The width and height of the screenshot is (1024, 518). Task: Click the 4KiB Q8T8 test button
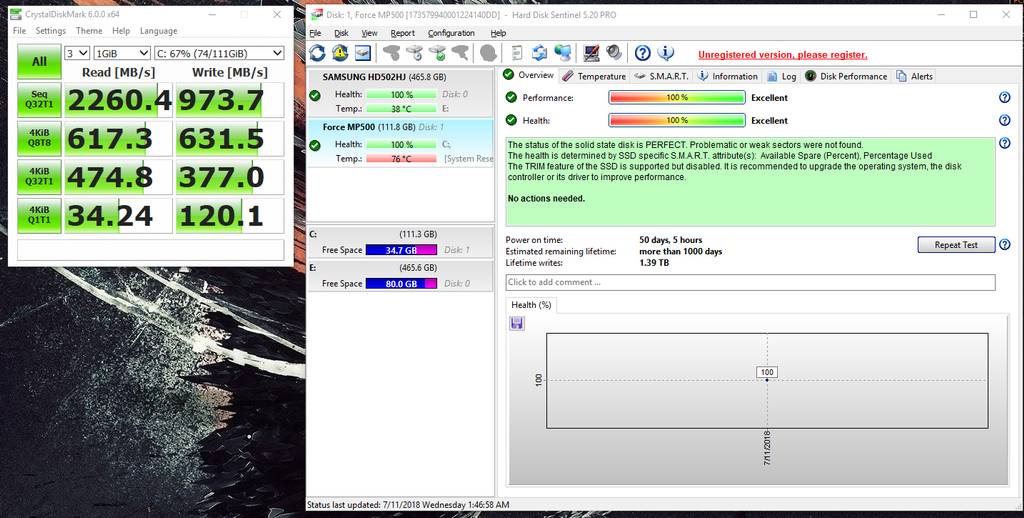(x=39, y=138)
